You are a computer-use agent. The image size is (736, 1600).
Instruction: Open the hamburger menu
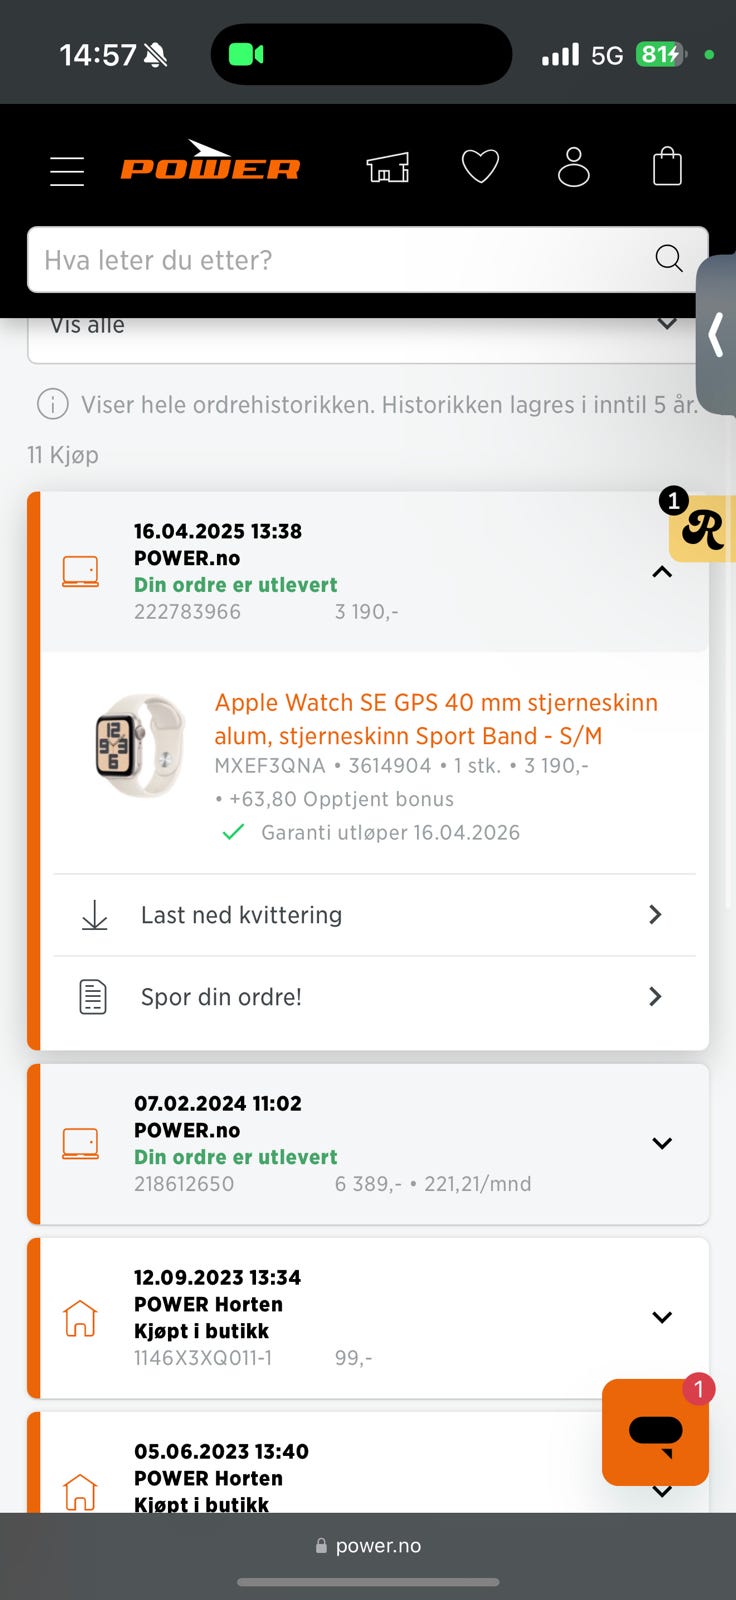pos(67,170)
